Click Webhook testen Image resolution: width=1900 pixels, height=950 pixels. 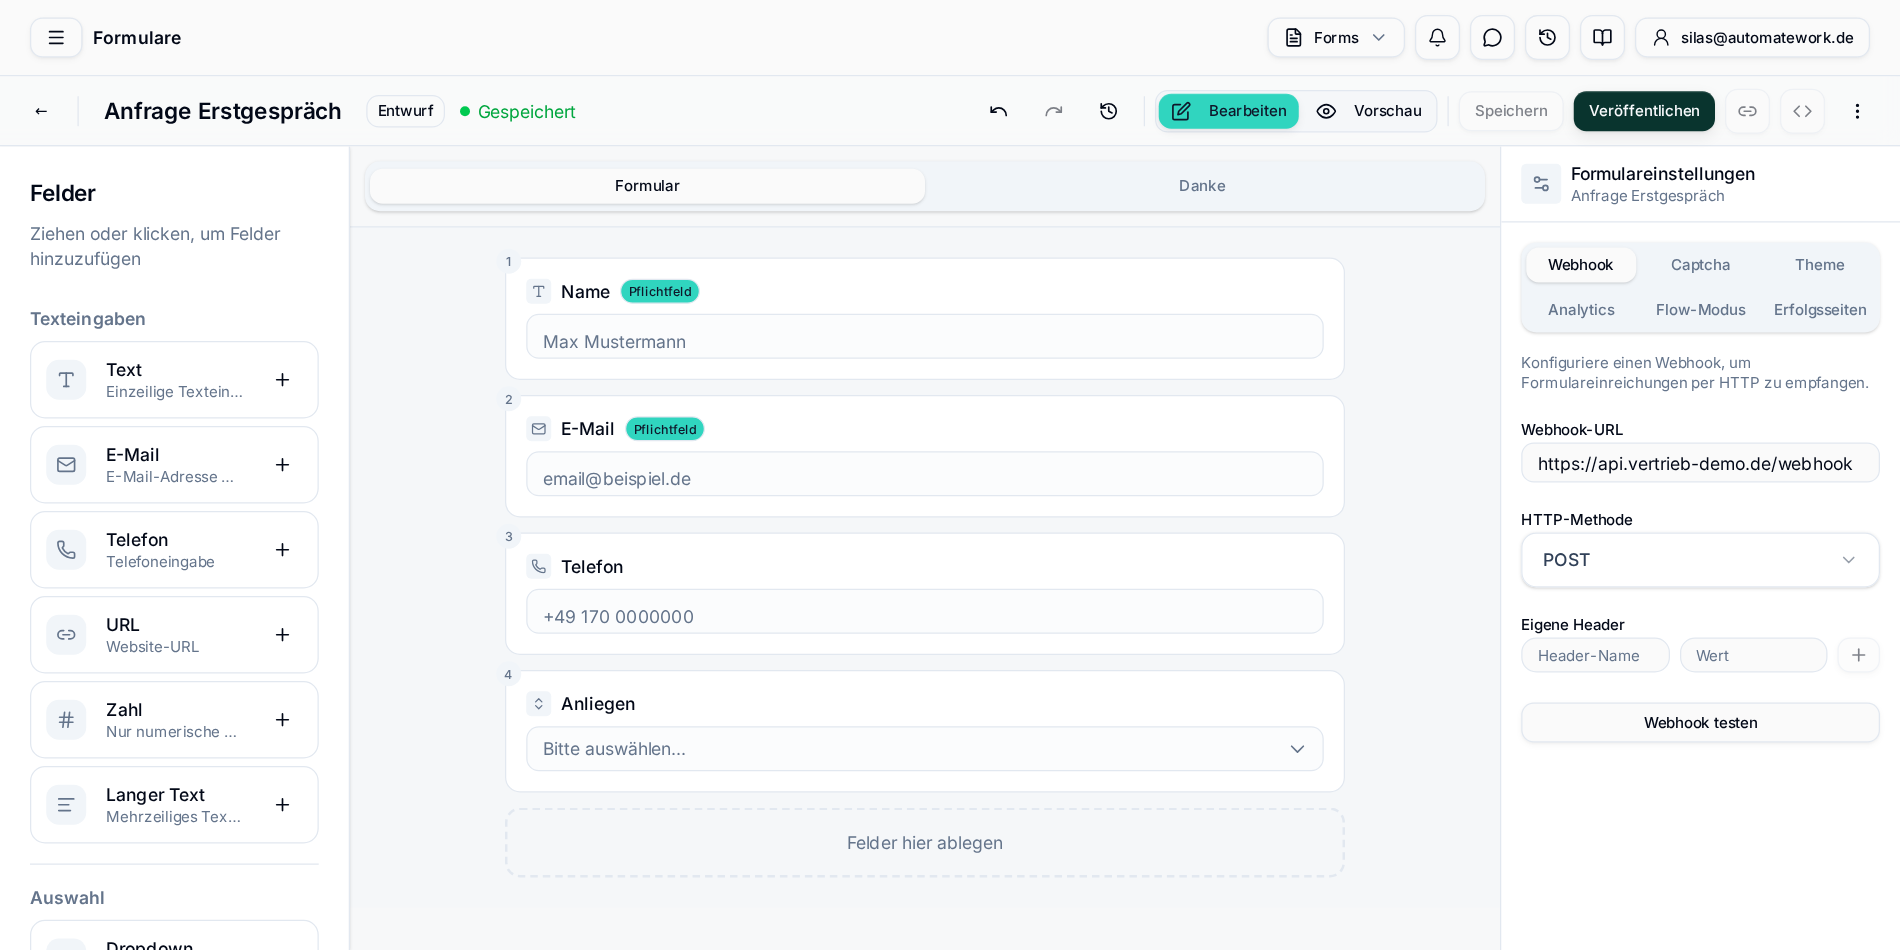click(x=1700, y=723)
